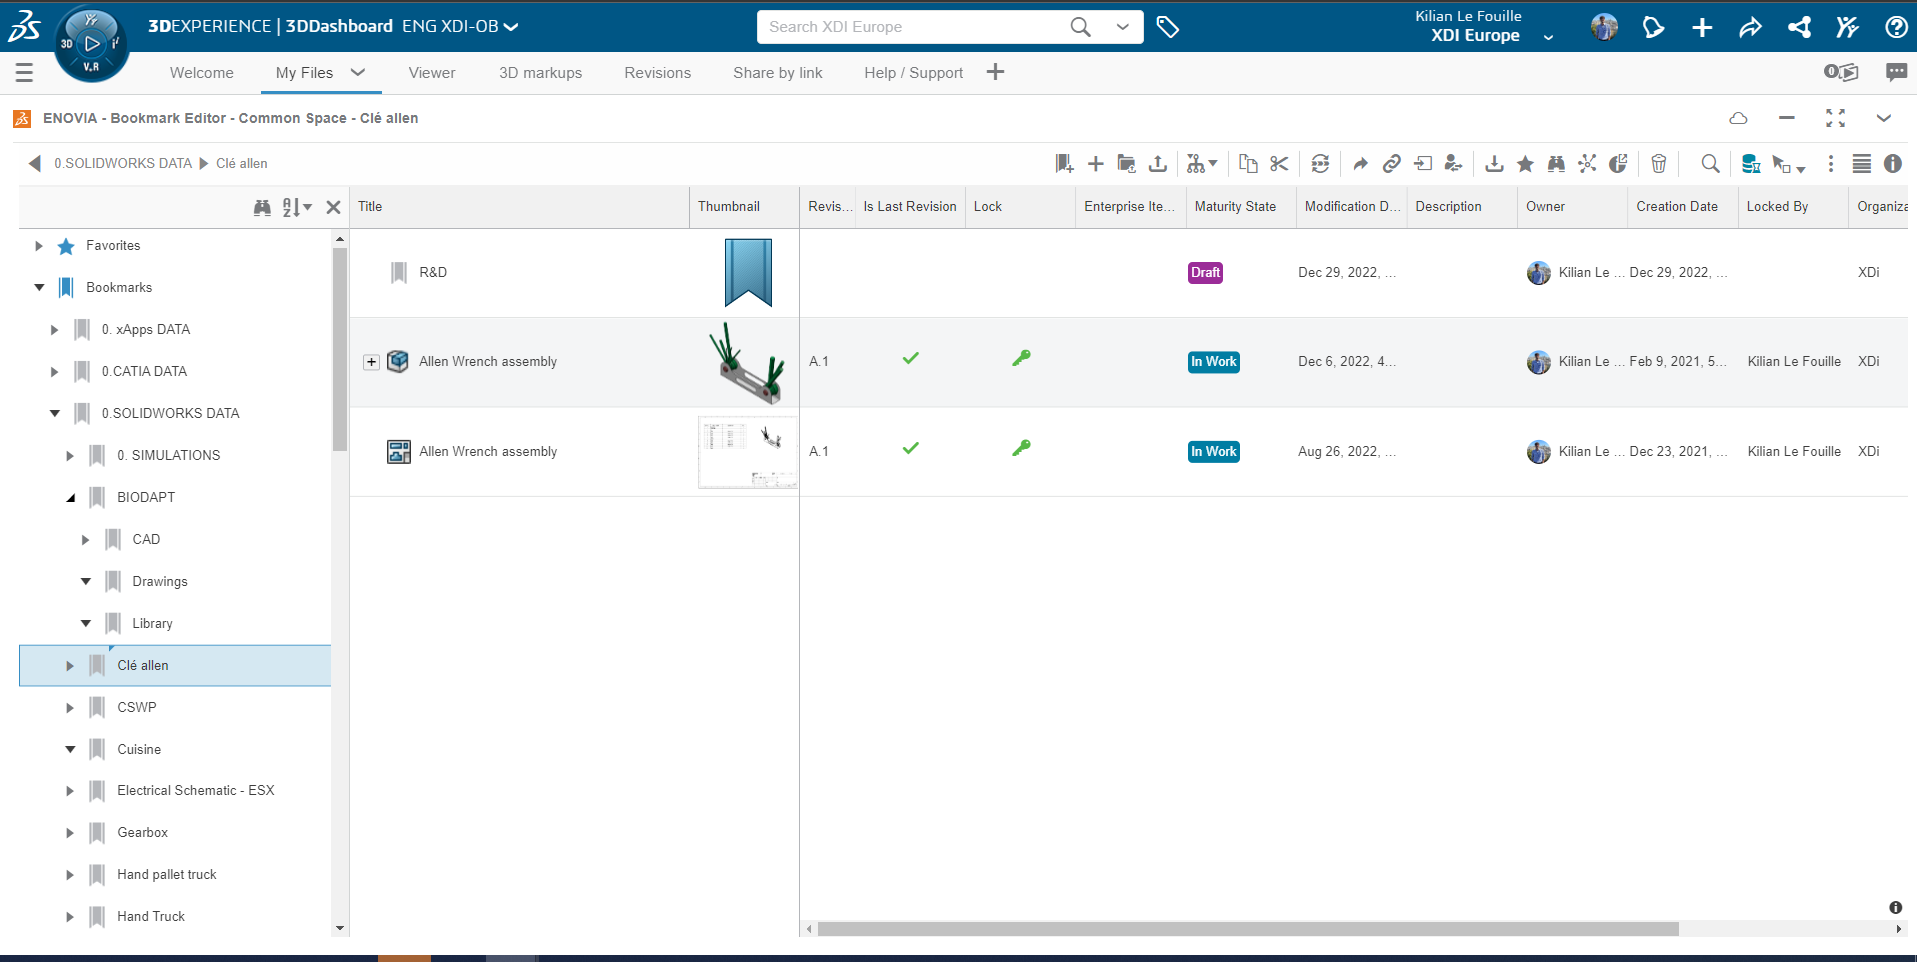Click the tag icon beside search
Viewport: 1917px width, 962px height.
[x=1167, y=27]
